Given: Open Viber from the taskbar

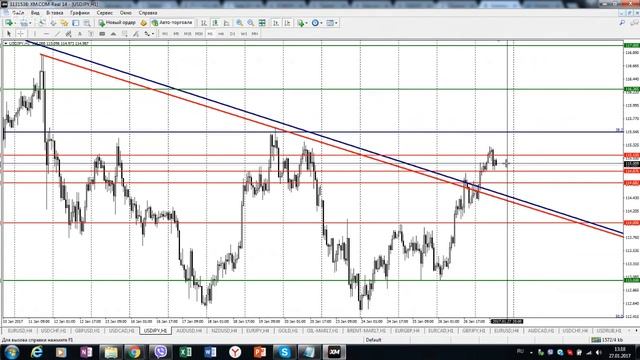Looking at the screenshot, I should [160, 352].
